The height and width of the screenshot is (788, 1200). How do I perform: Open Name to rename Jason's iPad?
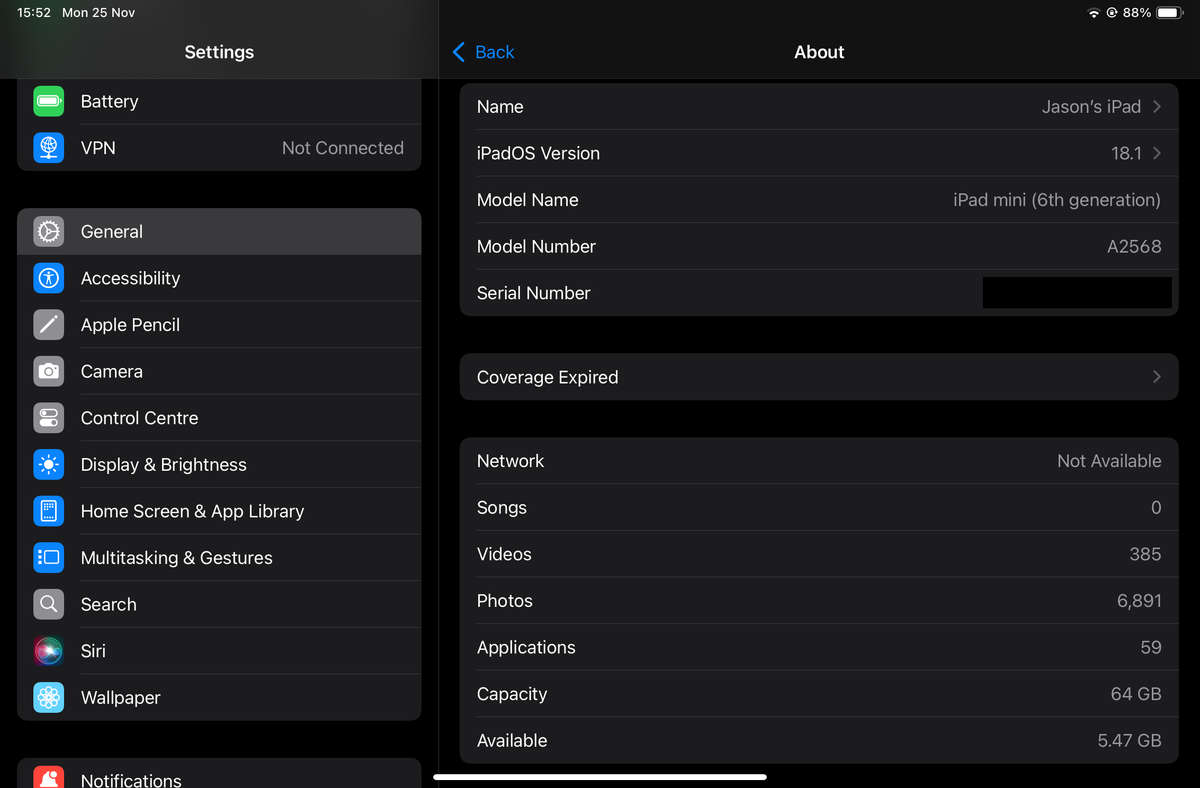tap(819, 106)
